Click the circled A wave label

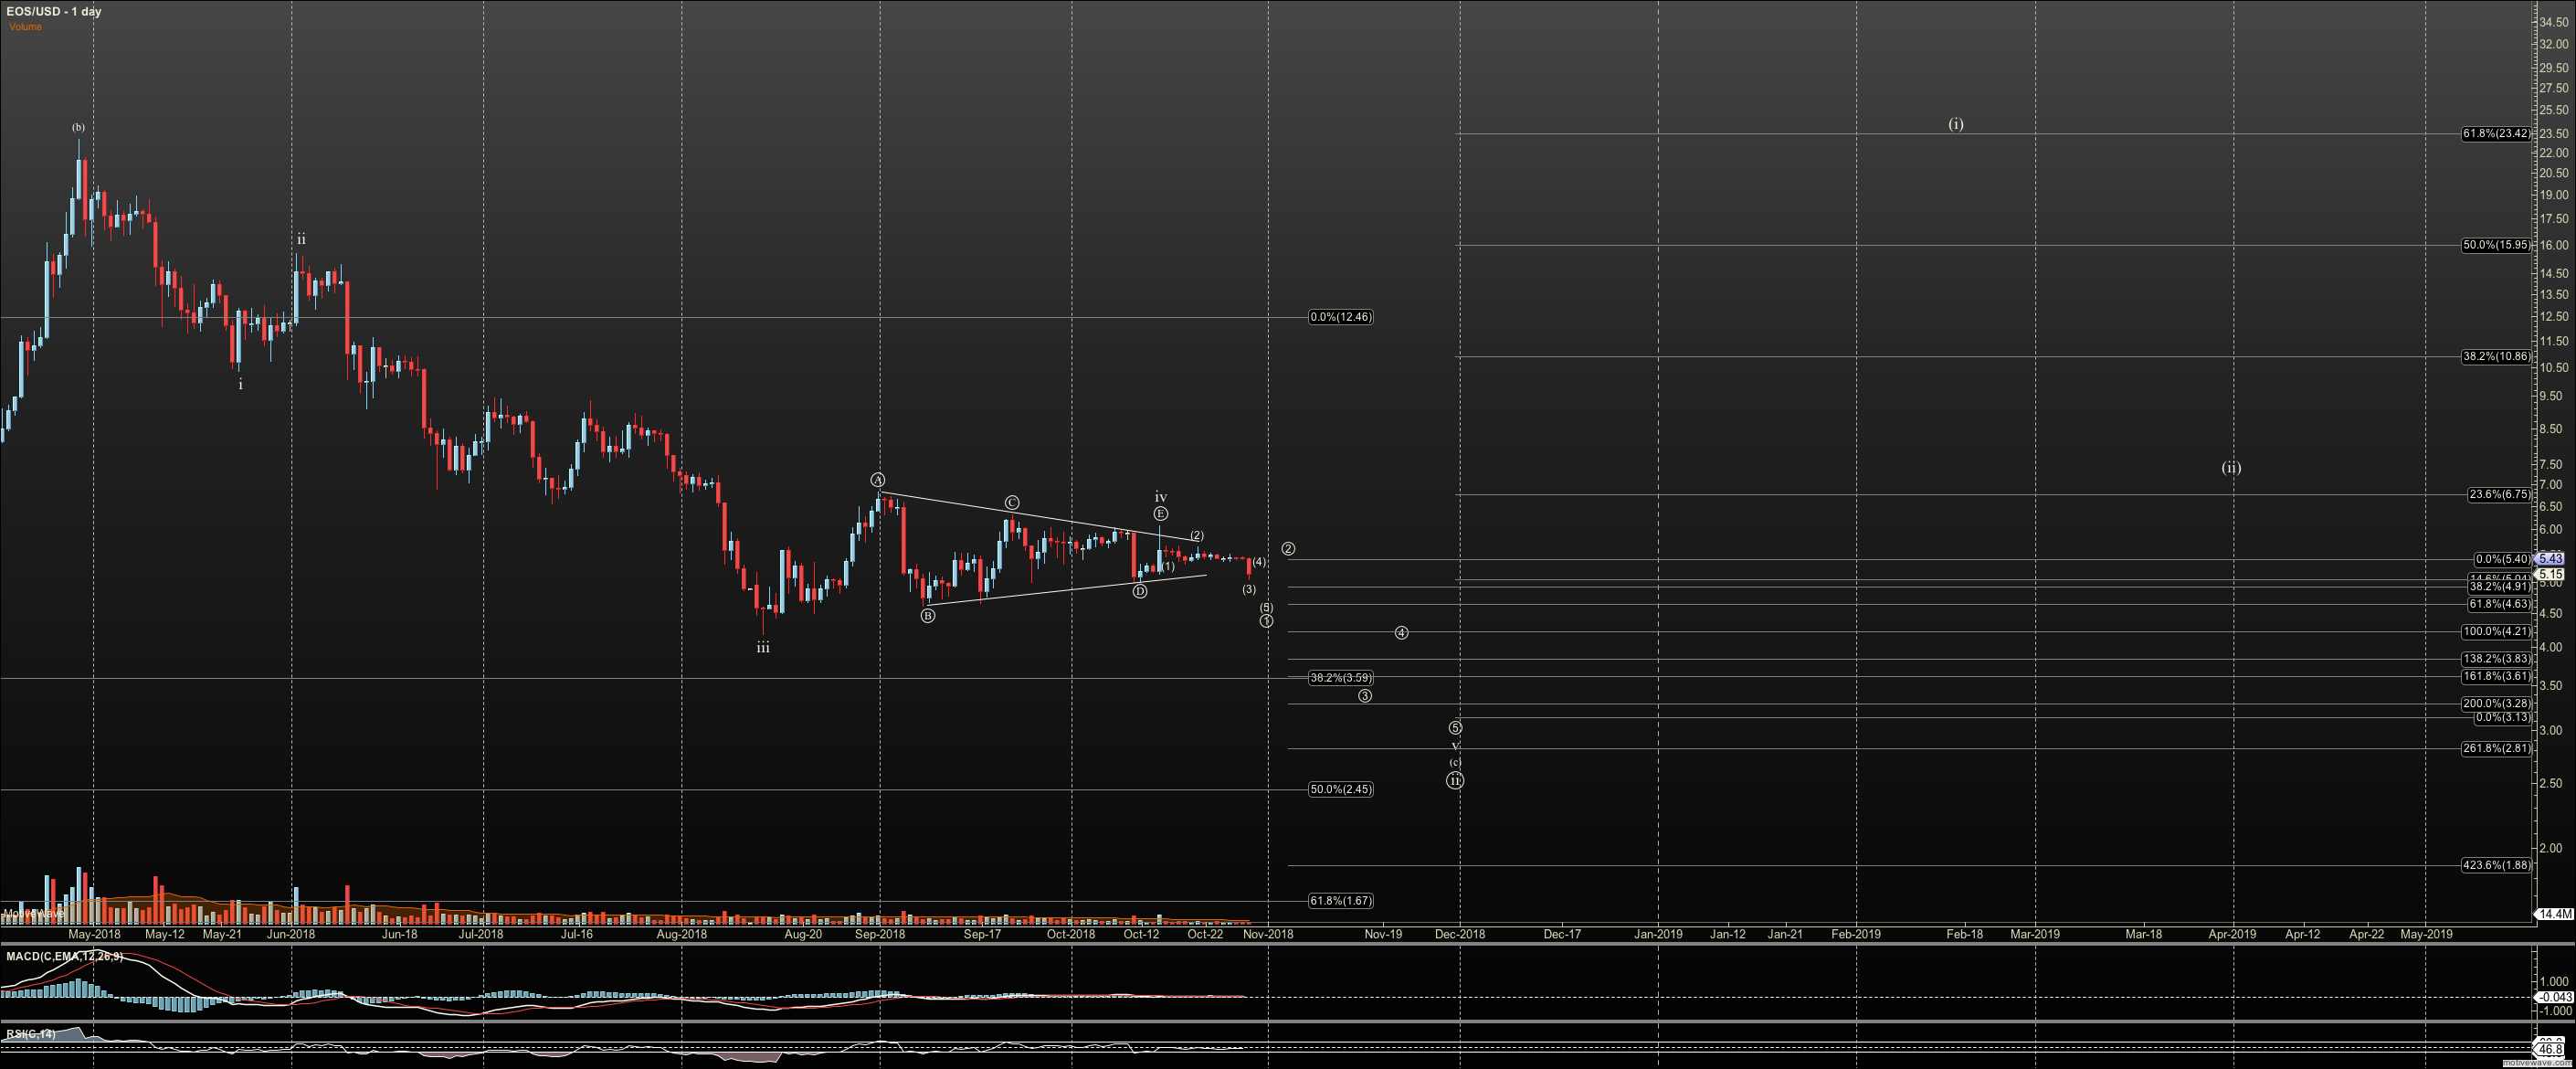877,480
